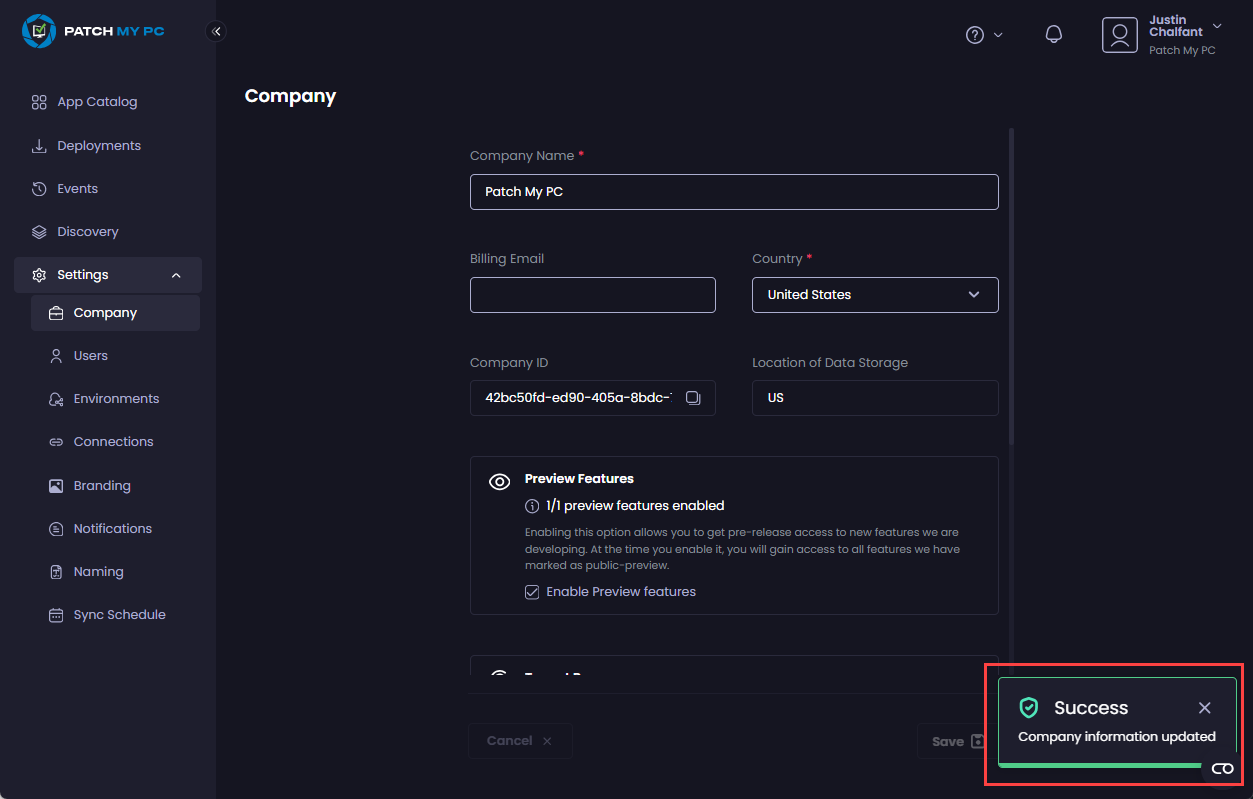The image size is (1253, 799).
Task: Click the Cancel button
Action: (x=519, y=741)
